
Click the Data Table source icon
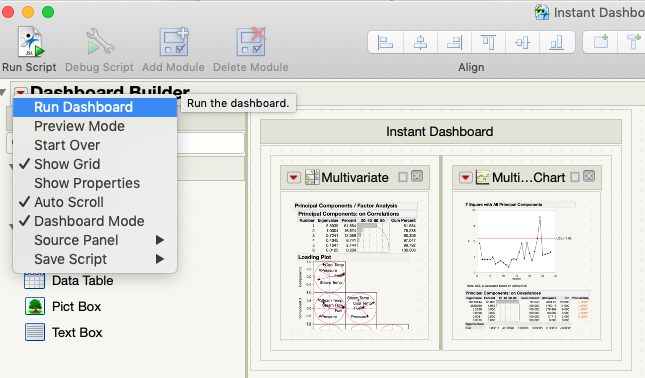[x=35, y=281]
